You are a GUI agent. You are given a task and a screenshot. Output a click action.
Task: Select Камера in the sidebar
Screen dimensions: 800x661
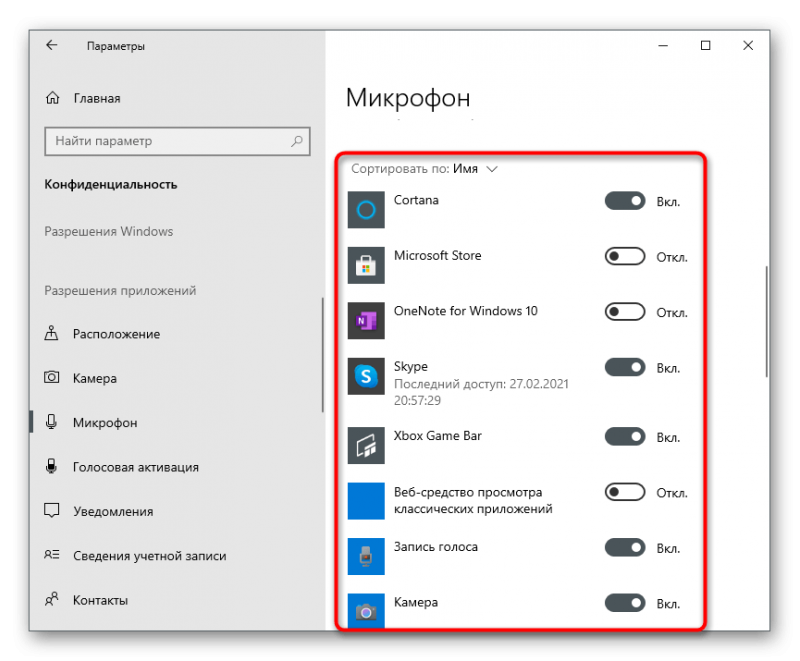(x=95, y=378)
